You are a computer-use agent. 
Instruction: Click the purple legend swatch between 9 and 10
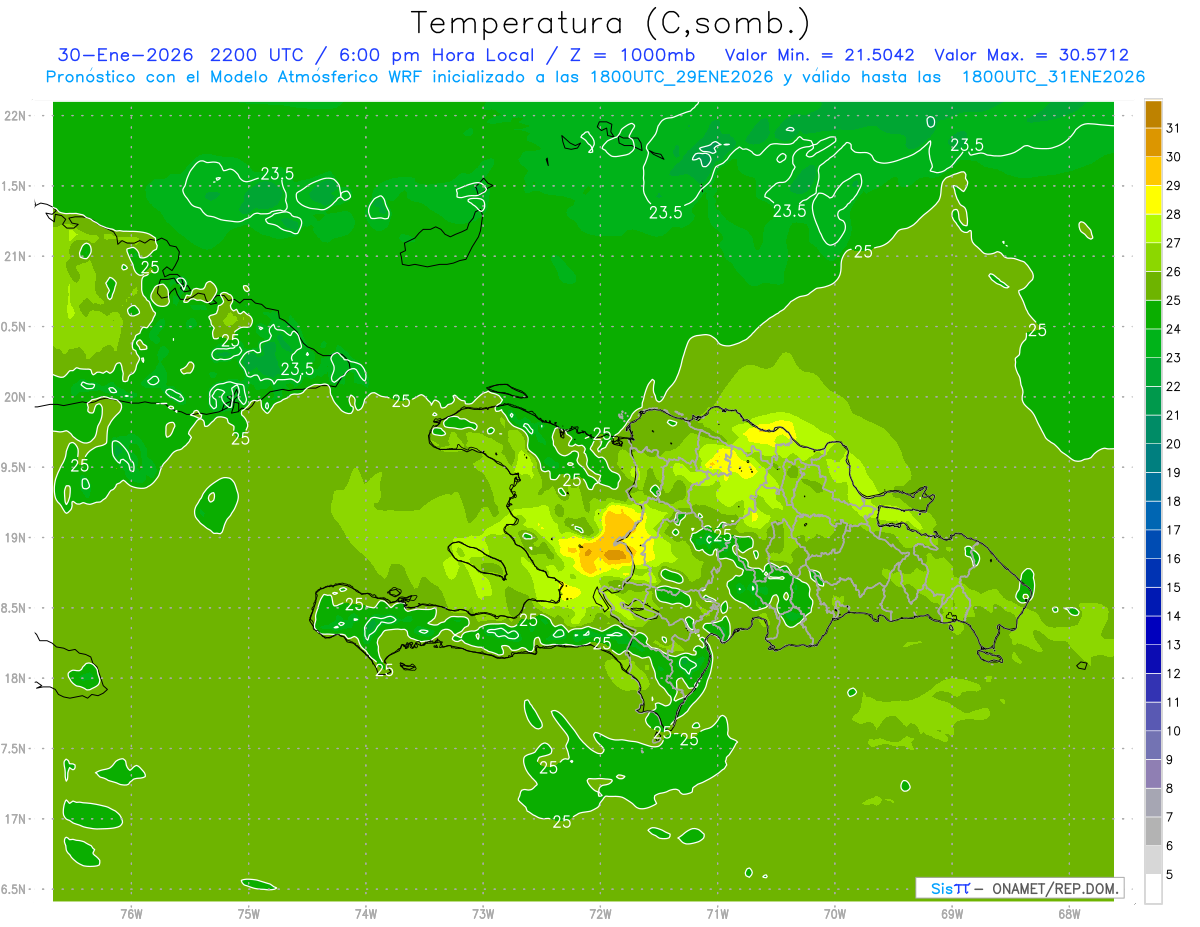[1153, 745]
